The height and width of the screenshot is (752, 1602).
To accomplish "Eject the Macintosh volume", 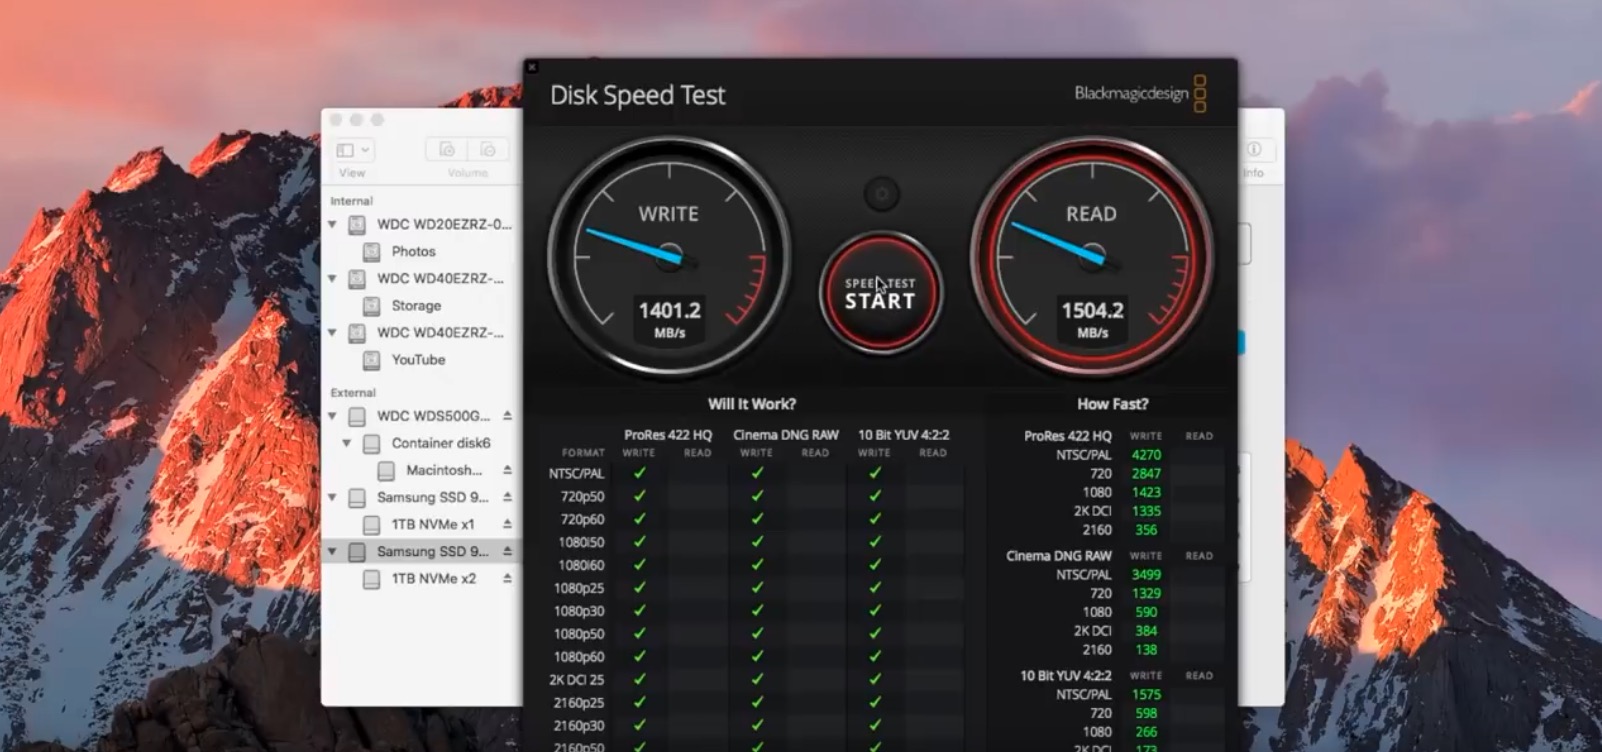I will (x=507, y=469).
